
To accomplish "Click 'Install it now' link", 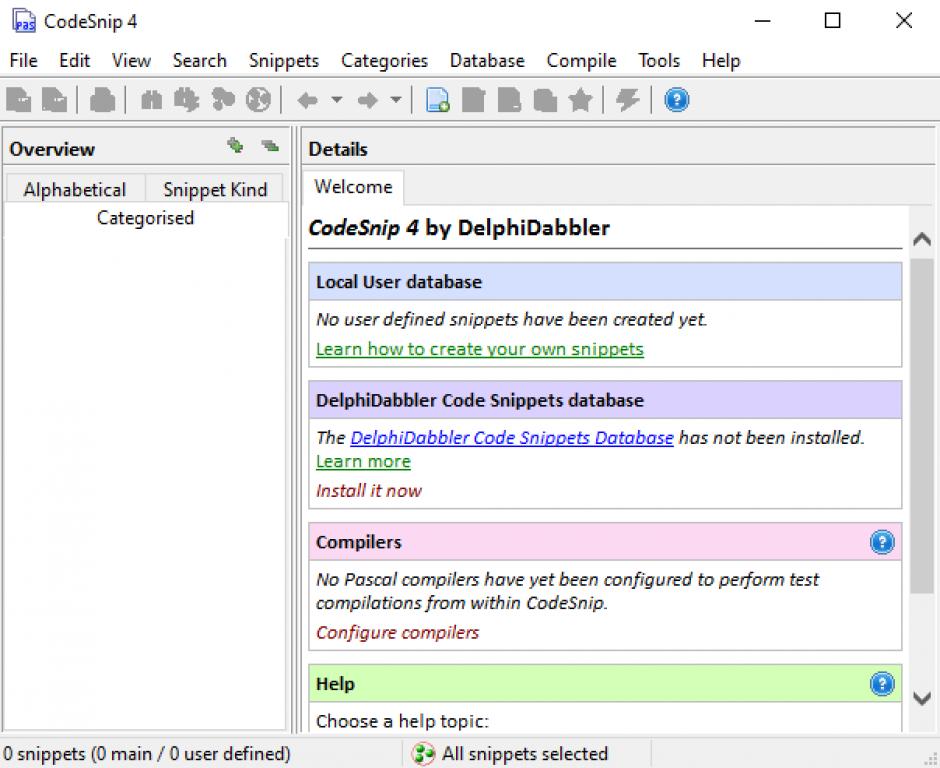I will tap(369, 491).
